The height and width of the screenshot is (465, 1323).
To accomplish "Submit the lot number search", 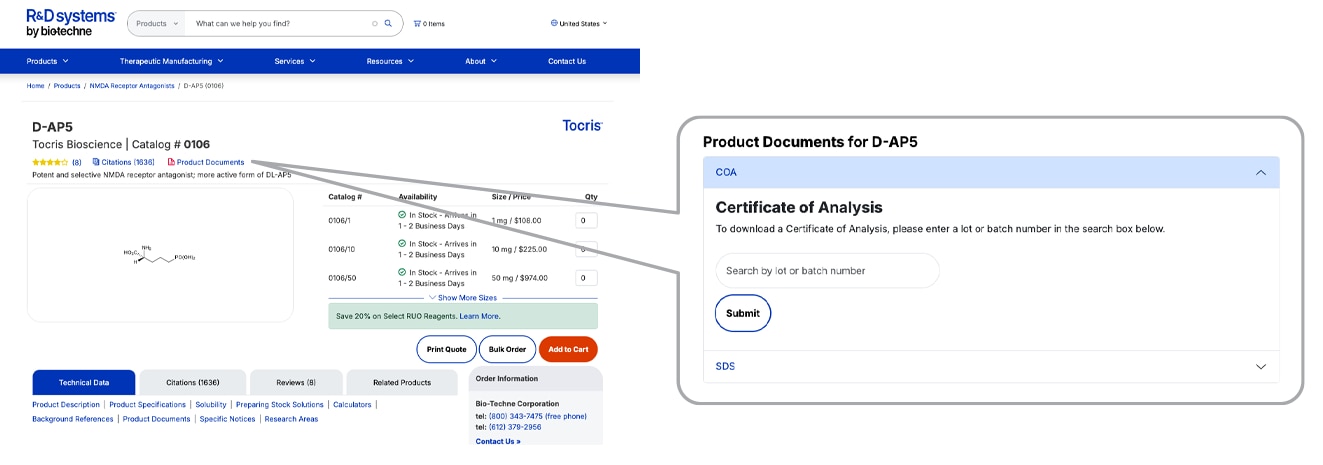I will [x=743, y=313].
